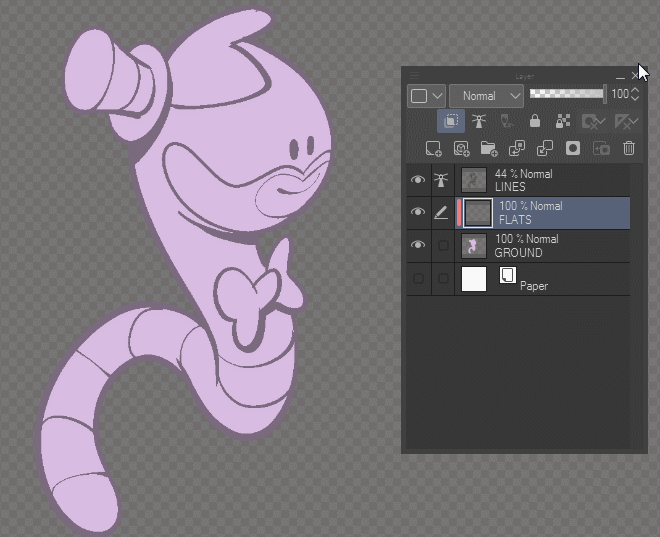This screenshot has width=660, height=537.
Task: Open the Normal blending mode dropdown
Action: [487, 96]
